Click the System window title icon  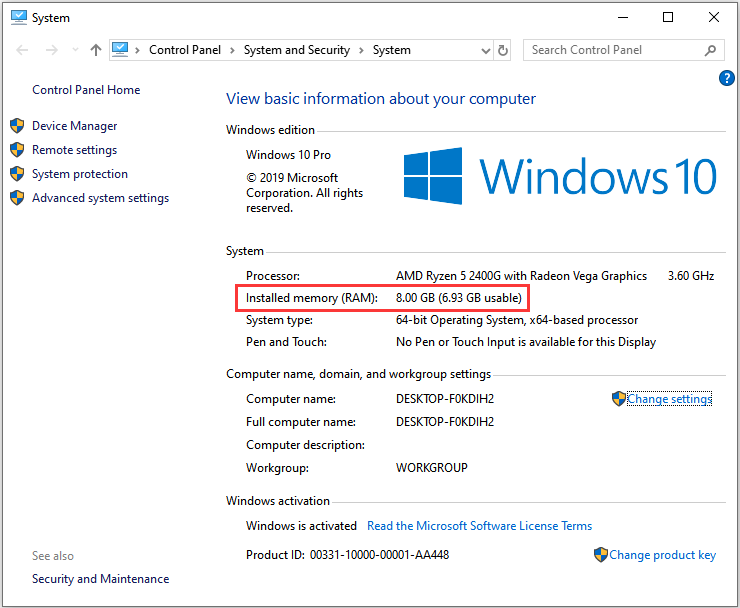tap(19, 17)
